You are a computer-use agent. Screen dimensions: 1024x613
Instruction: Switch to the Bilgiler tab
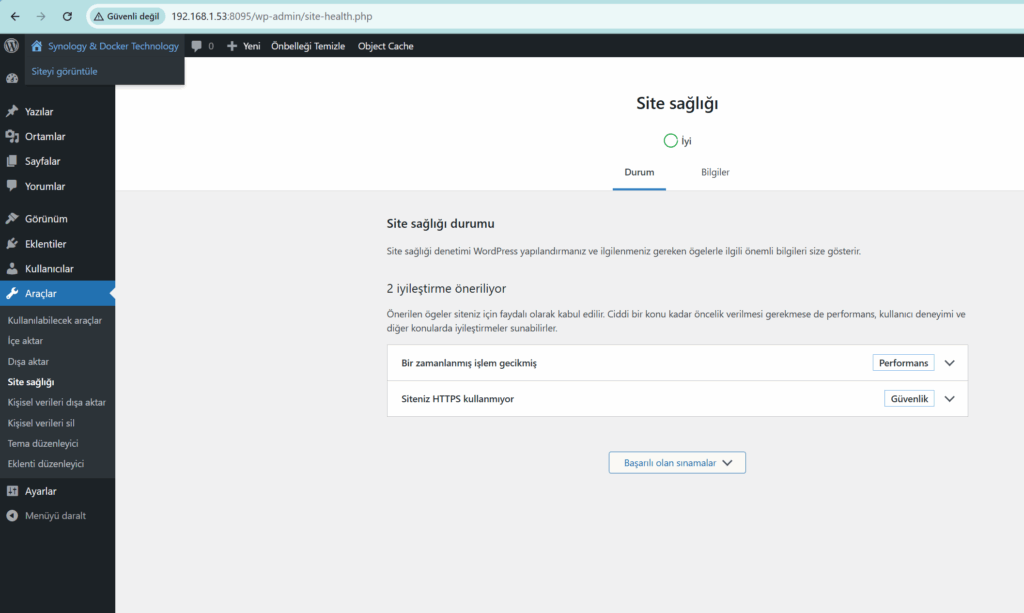pos(715,172)
